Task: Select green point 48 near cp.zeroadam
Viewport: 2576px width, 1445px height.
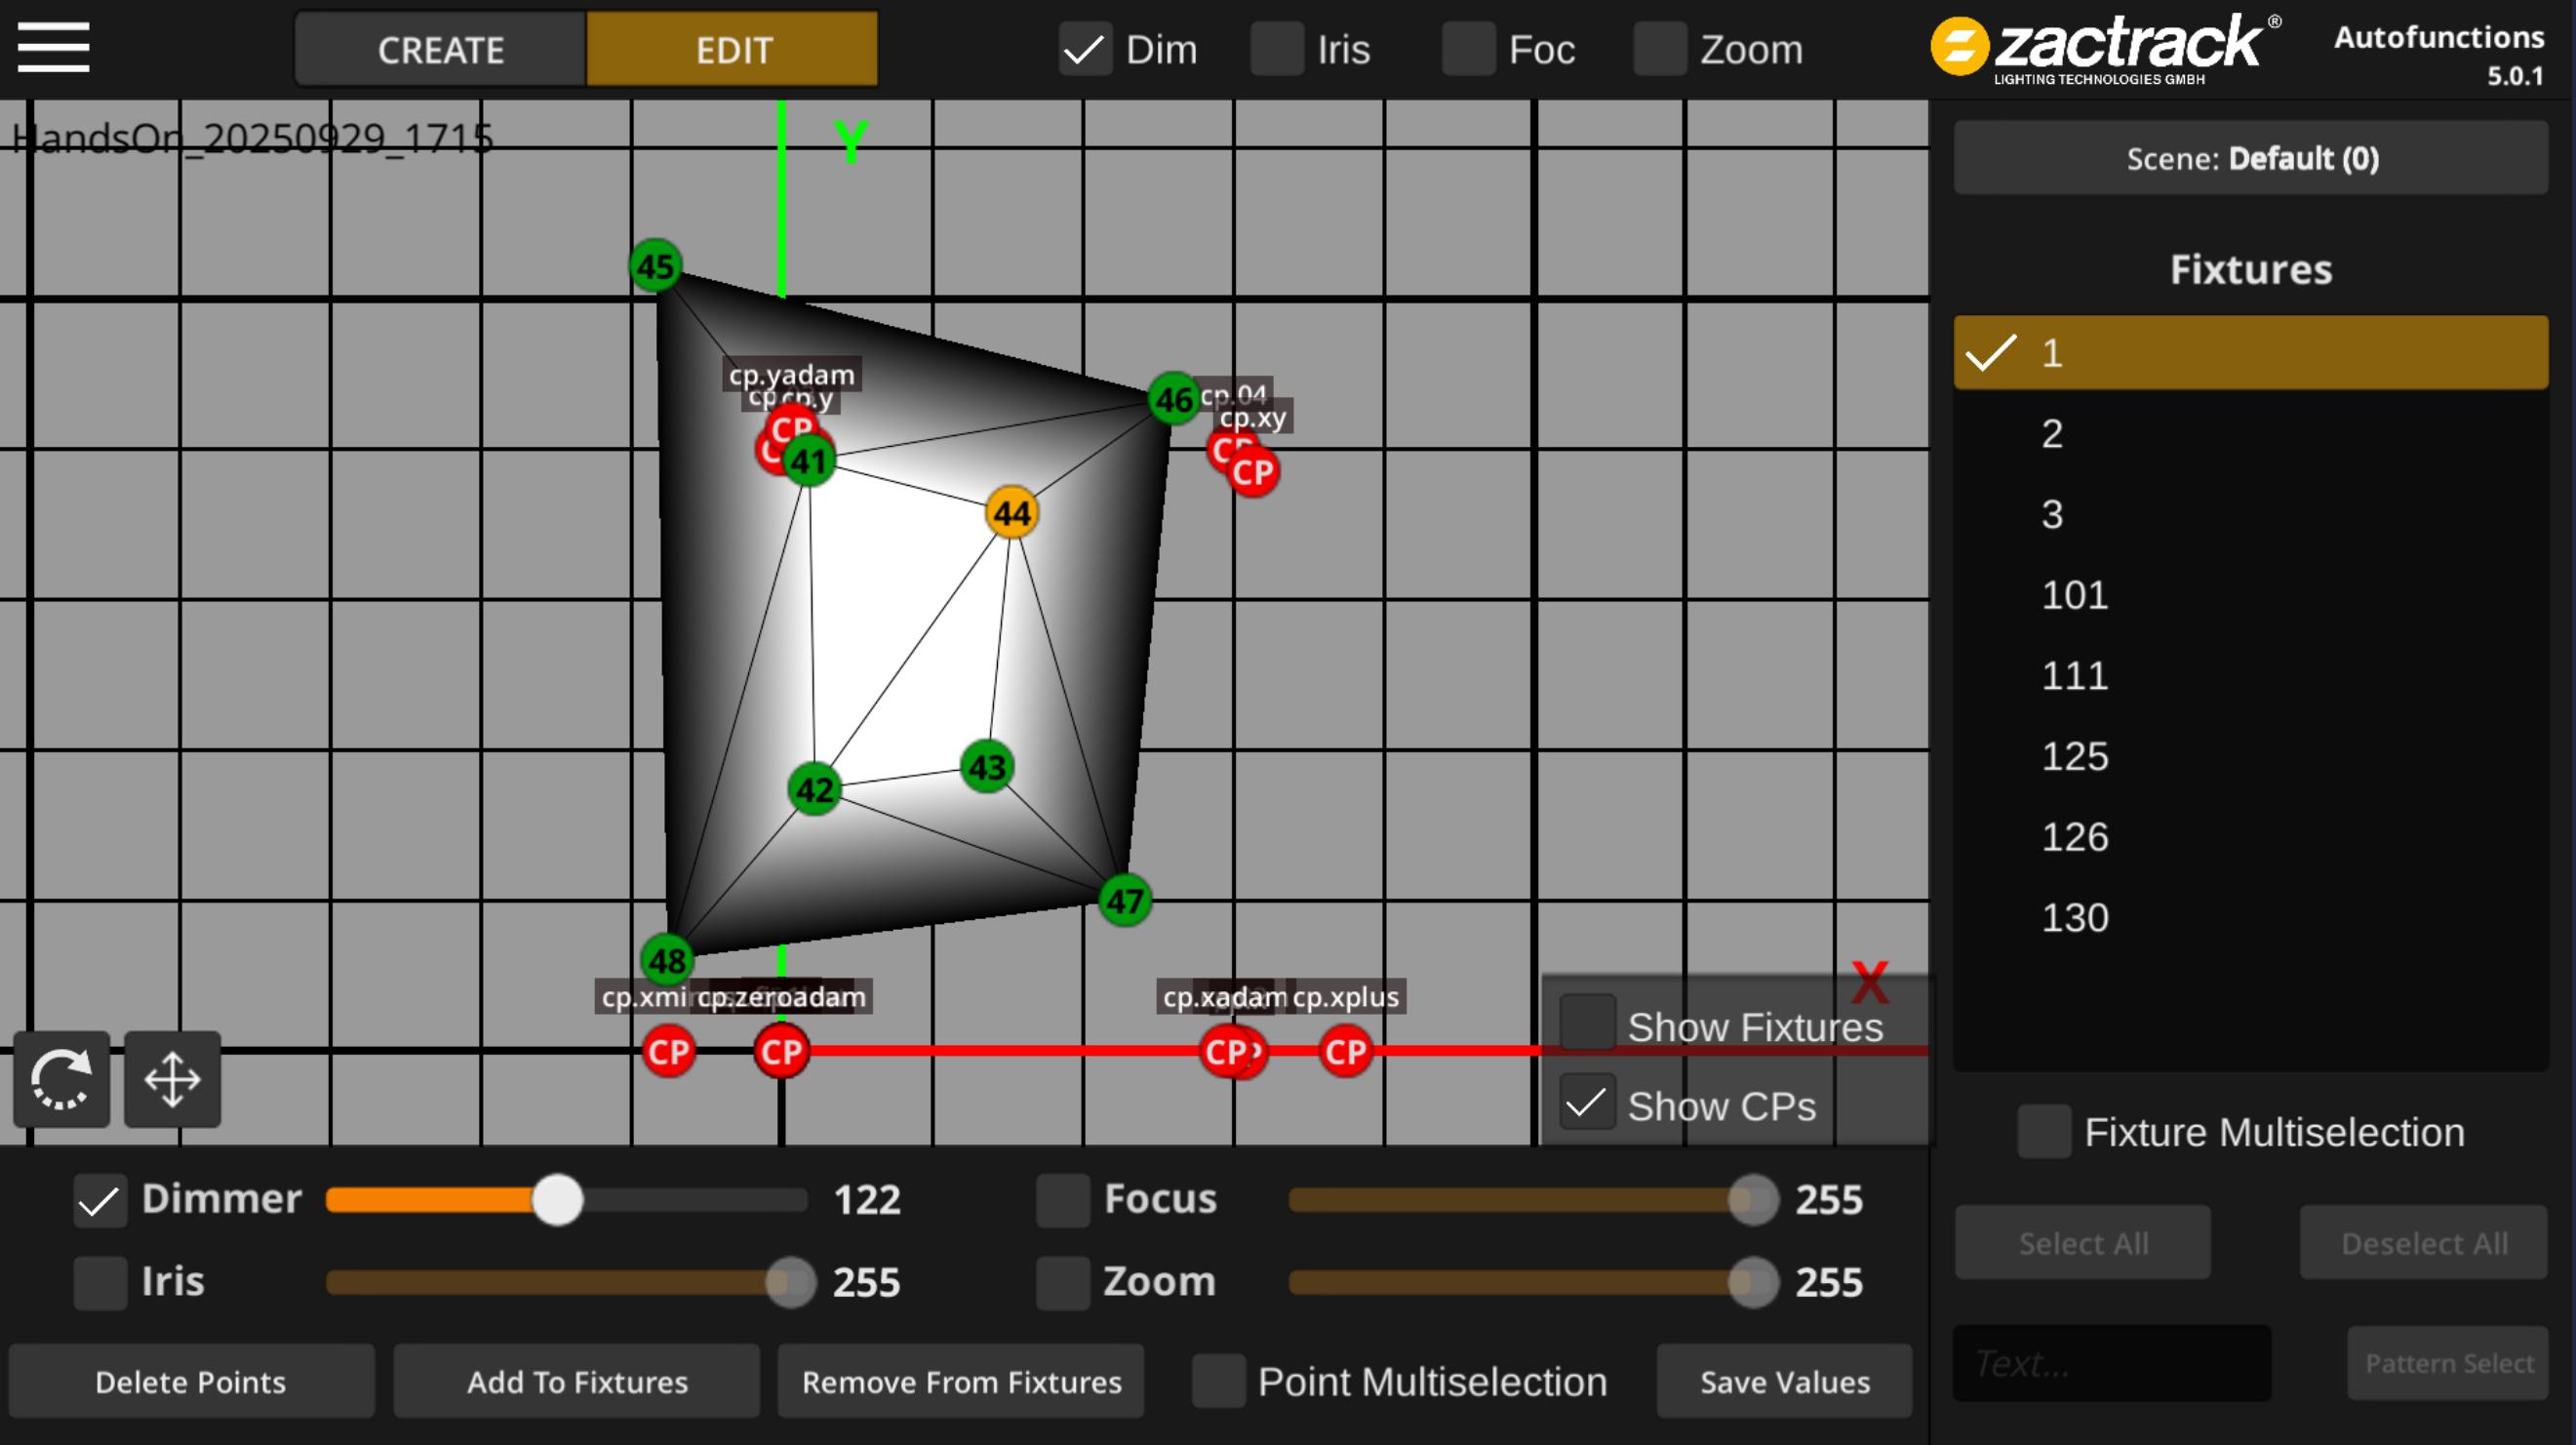Action: click(667, 961)
